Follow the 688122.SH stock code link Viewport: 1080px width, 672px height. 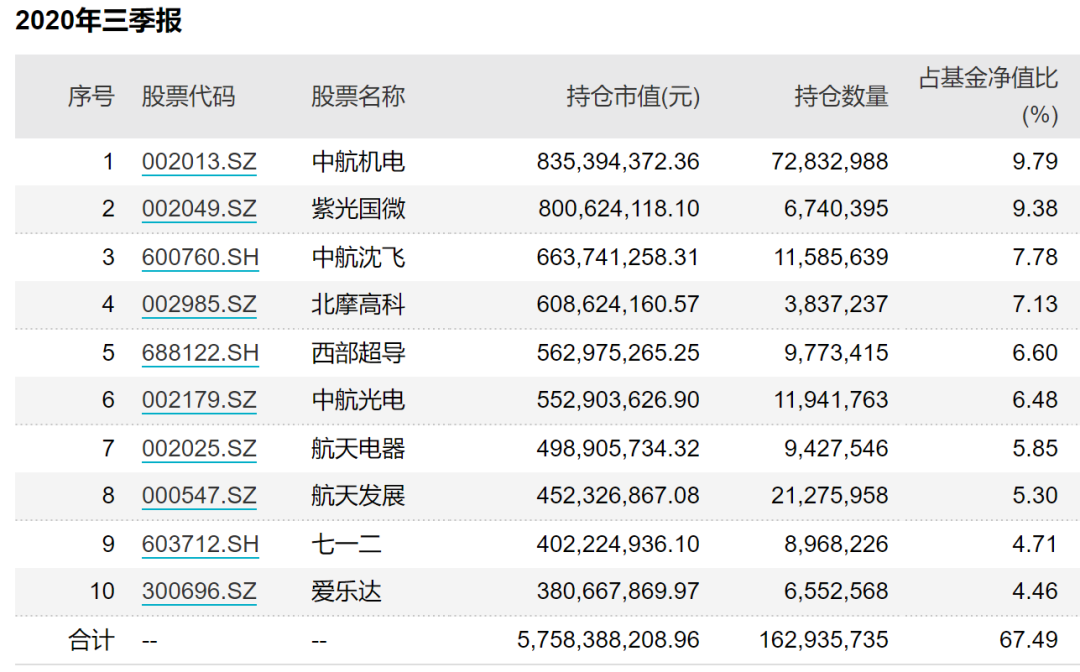click(x=200, y=353)
